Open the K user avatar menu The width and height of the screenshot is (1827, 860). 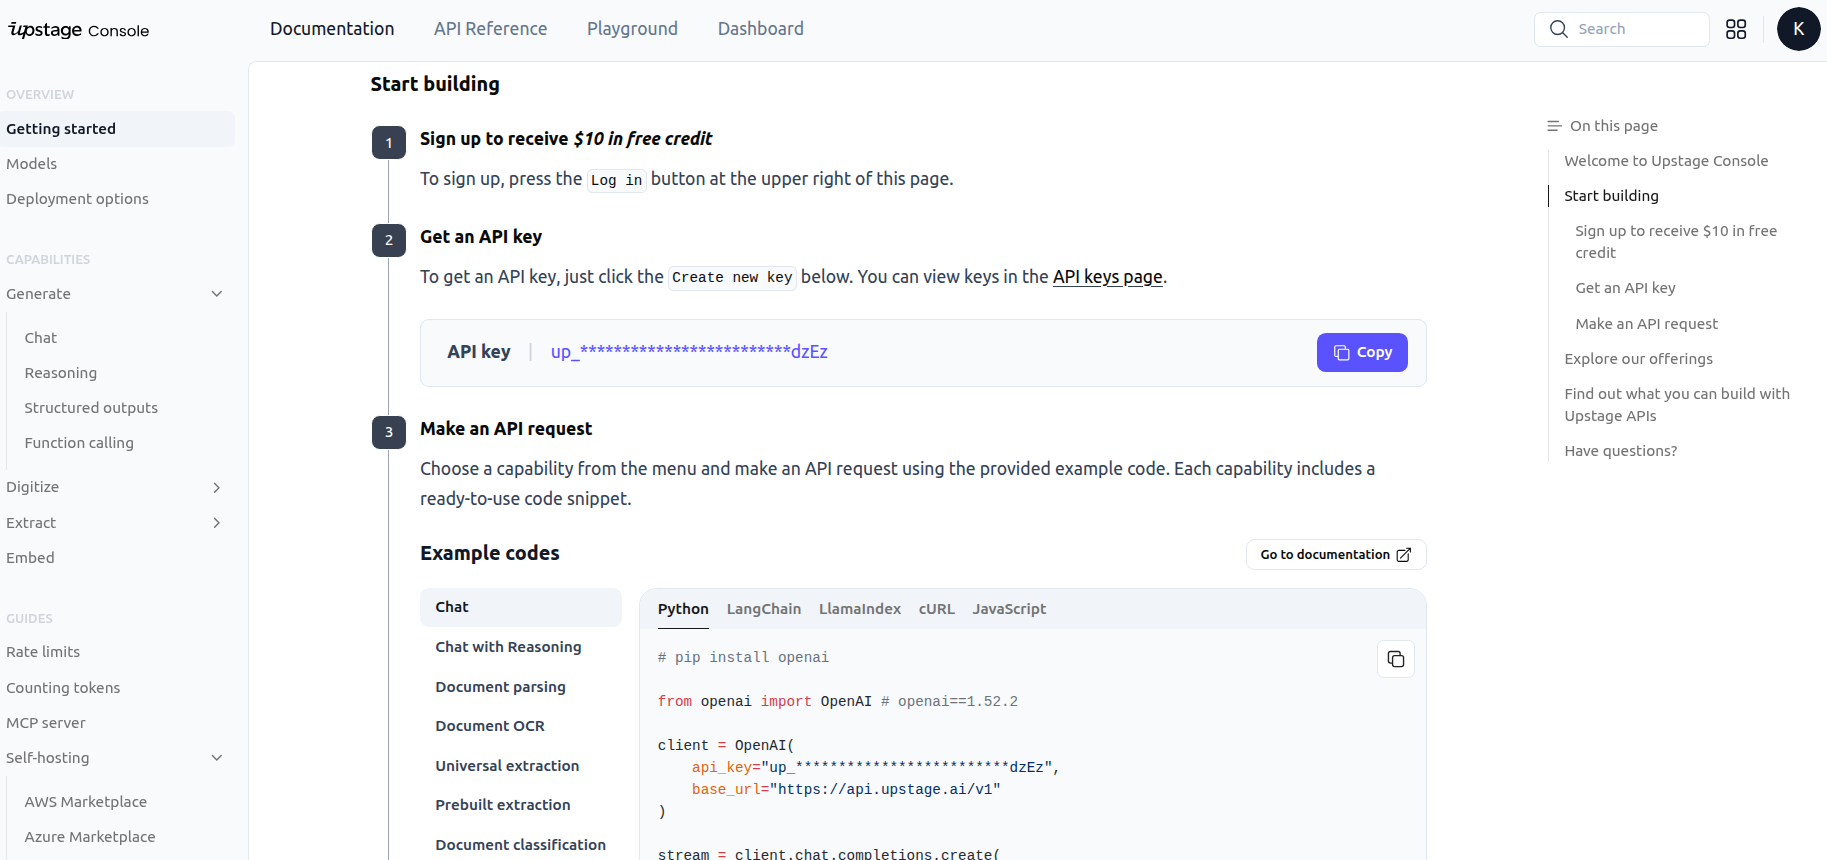(x=1798, y=29)
